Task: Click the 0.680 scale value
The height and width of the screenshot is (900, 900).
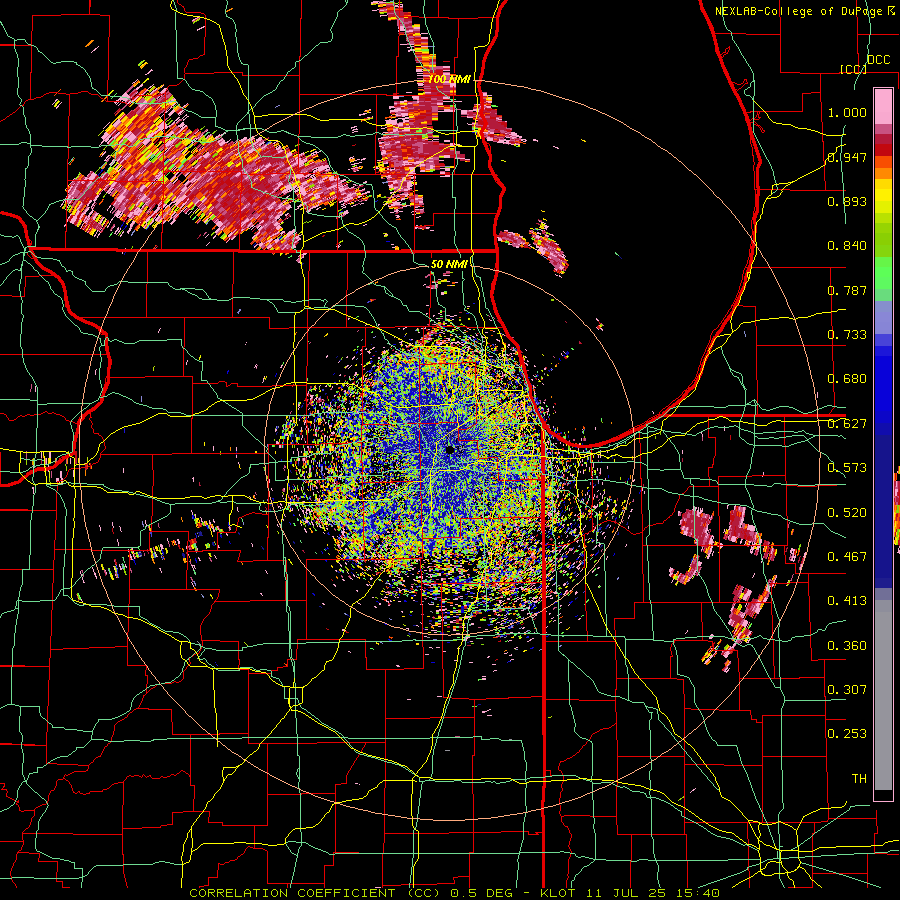Action: [847, 379]
